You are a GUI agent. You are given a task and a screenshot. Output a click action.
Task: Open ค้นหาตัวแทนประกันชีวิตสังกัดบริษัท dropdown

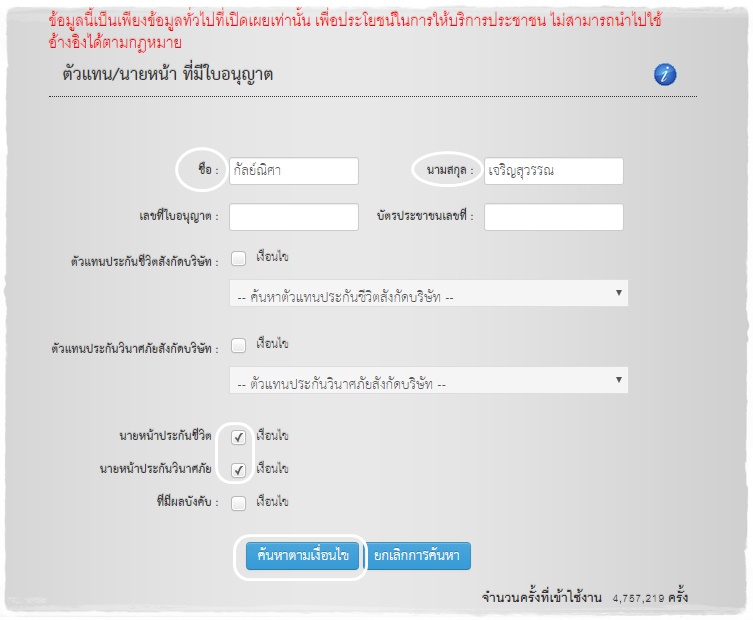[x=429, y=293]
